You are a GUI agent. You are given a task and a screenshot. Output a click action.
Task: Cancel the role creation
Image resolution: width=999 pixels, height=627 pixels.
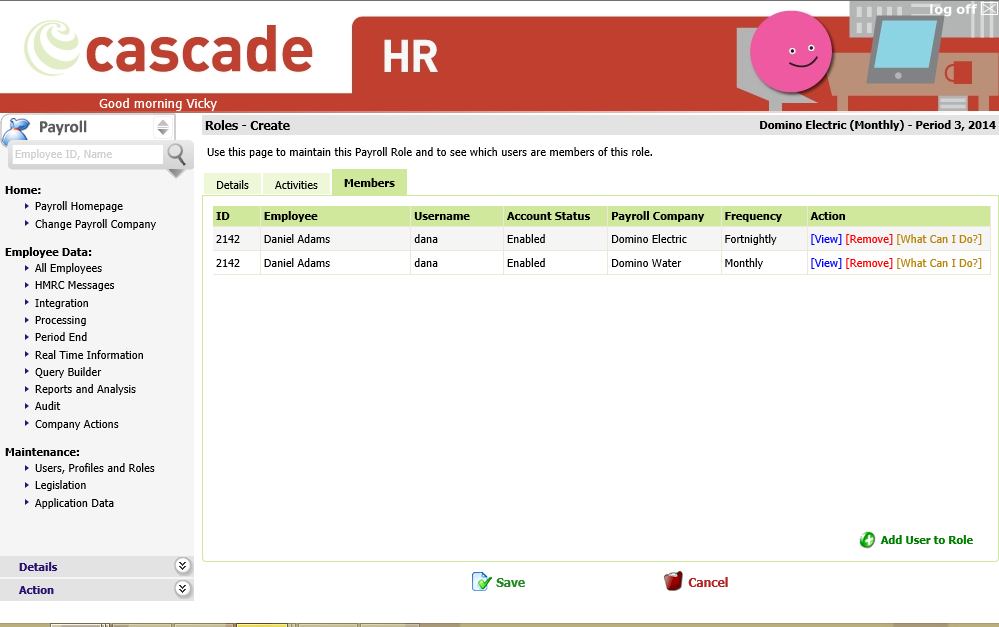(708, 582)
